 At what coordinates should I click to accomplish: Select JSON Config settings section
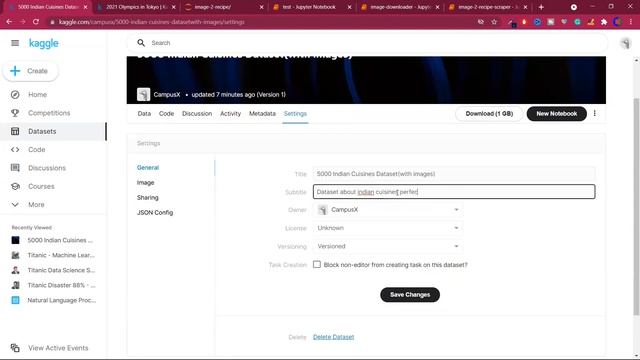155,213
